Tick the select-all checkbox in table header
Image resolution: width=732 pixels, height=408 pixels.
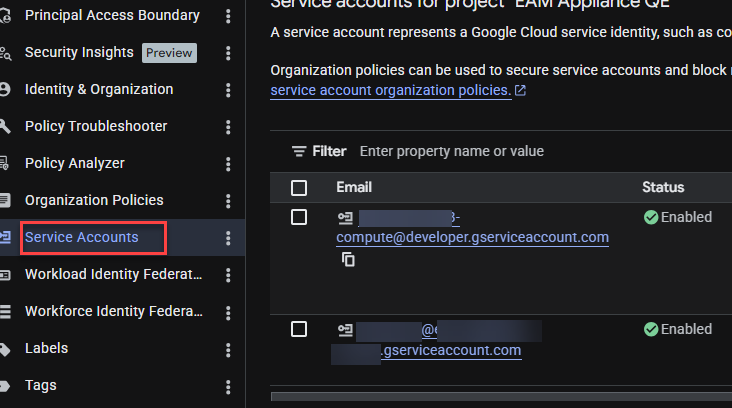[299, 188]
